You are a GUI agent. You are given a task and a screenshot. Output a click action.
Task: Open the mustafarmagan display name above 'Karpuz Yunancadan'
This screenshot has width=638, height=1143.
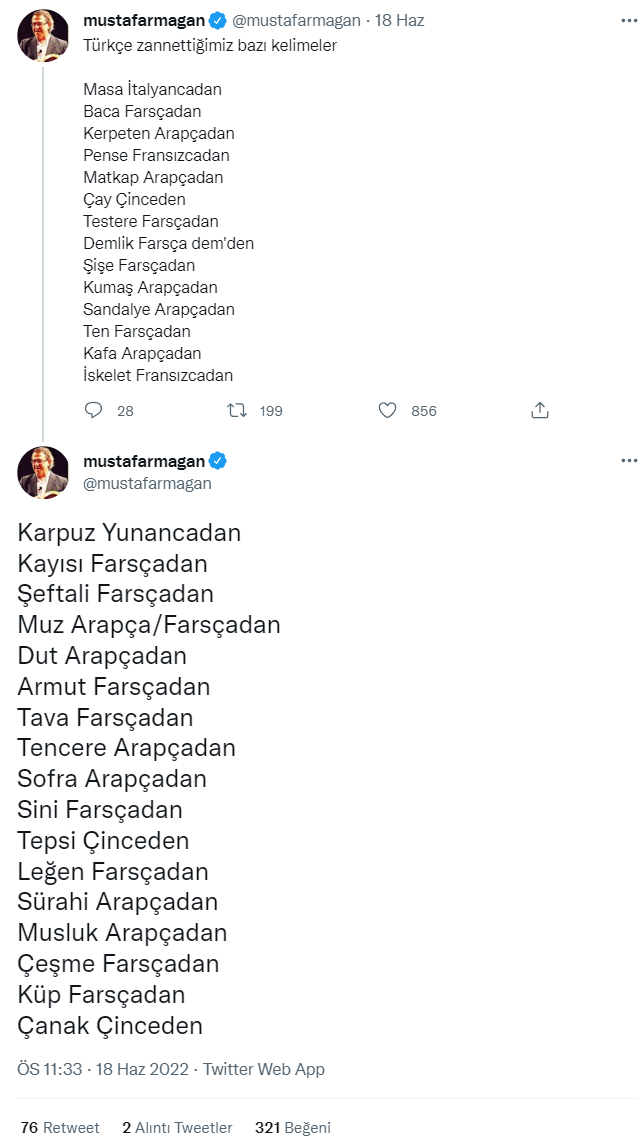(x=144, y=461)
